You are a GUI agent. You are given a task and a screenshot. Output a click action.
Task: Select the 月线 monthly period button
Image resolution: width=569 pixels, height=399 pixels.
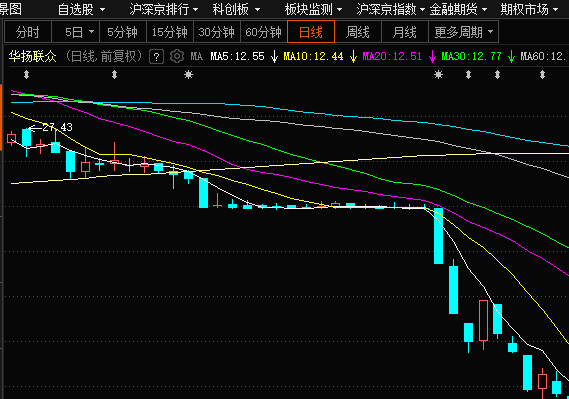point(405,32)
